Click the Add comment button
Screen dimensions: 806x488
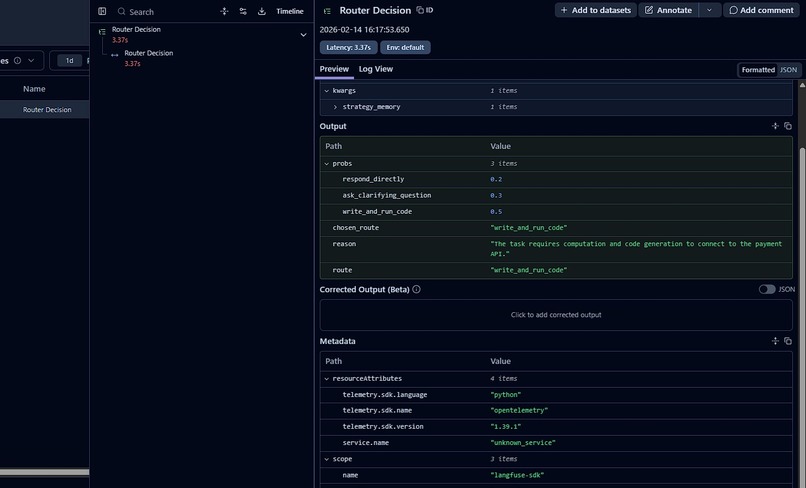coord(761,10)
